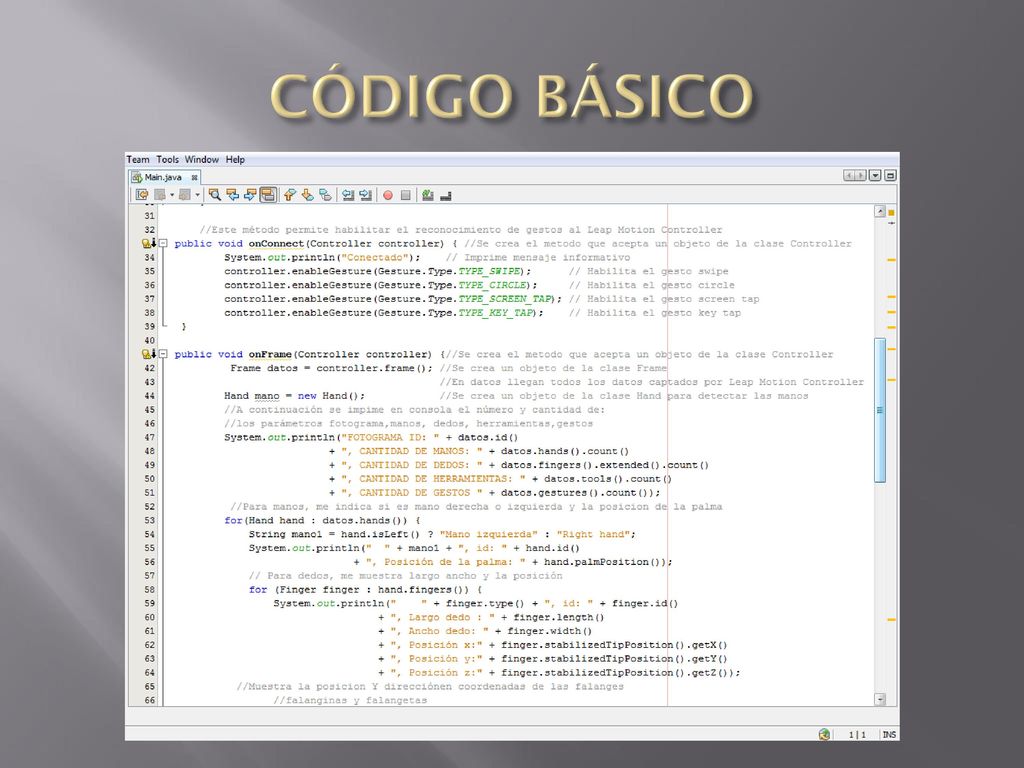Click line number 47 in gutter
Viewport: 1024px width, 768px height.
point(150,438)
